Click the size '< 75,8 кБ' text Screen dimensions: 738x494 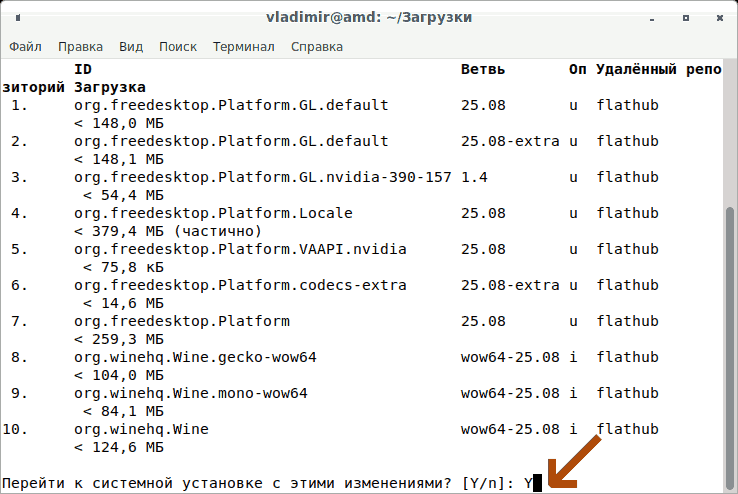tap(123, 267)
